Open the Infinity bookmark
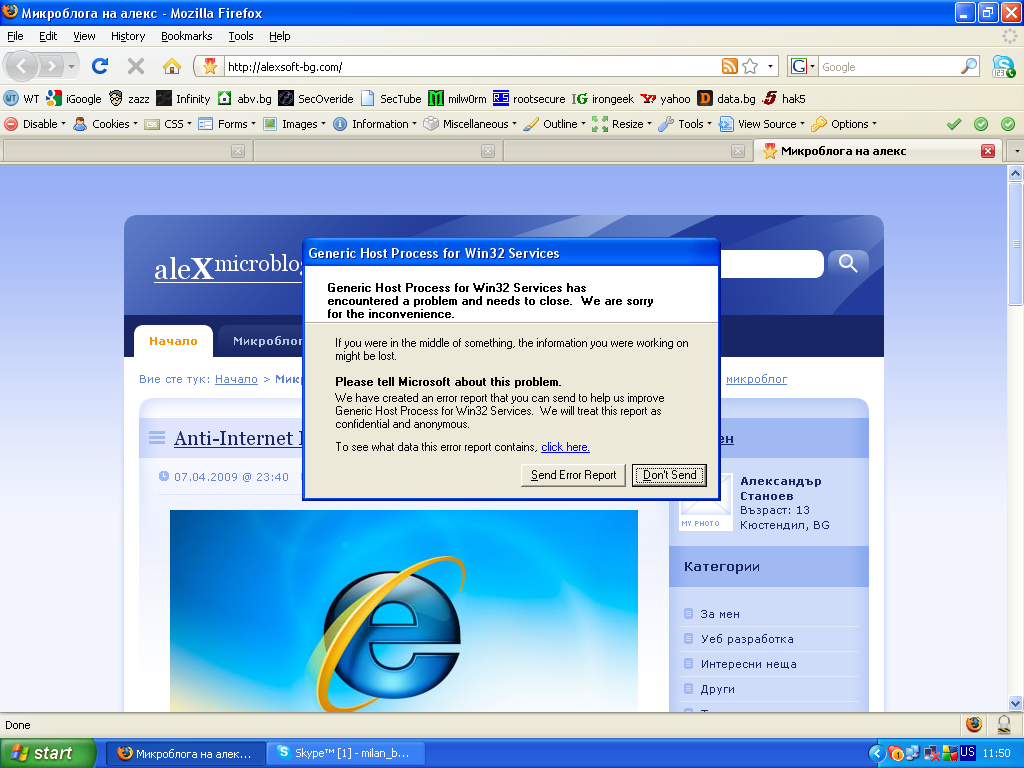Viewport: 1024px width, 768px height. click(184, 99)
